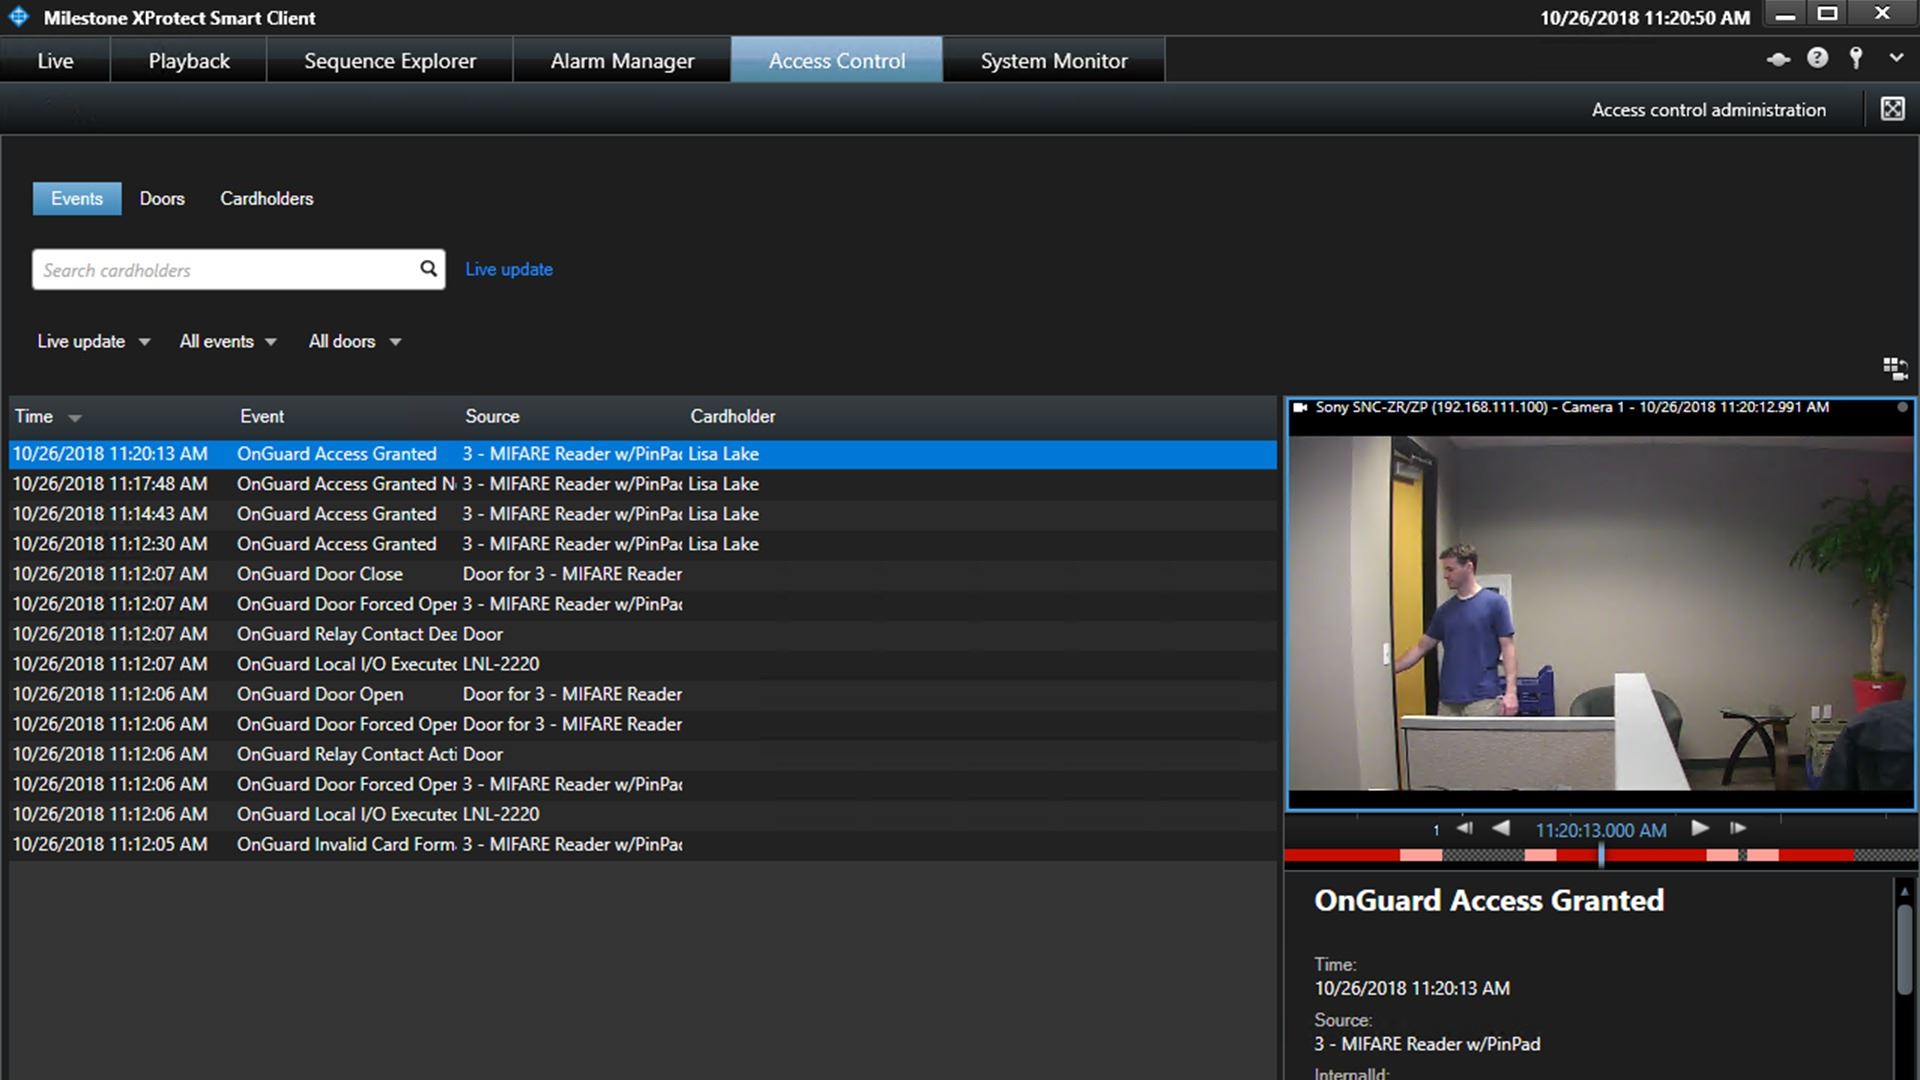Screen dimensions: 1920x1080
Task: Switch to the Doors view
Action: point(162,198)
